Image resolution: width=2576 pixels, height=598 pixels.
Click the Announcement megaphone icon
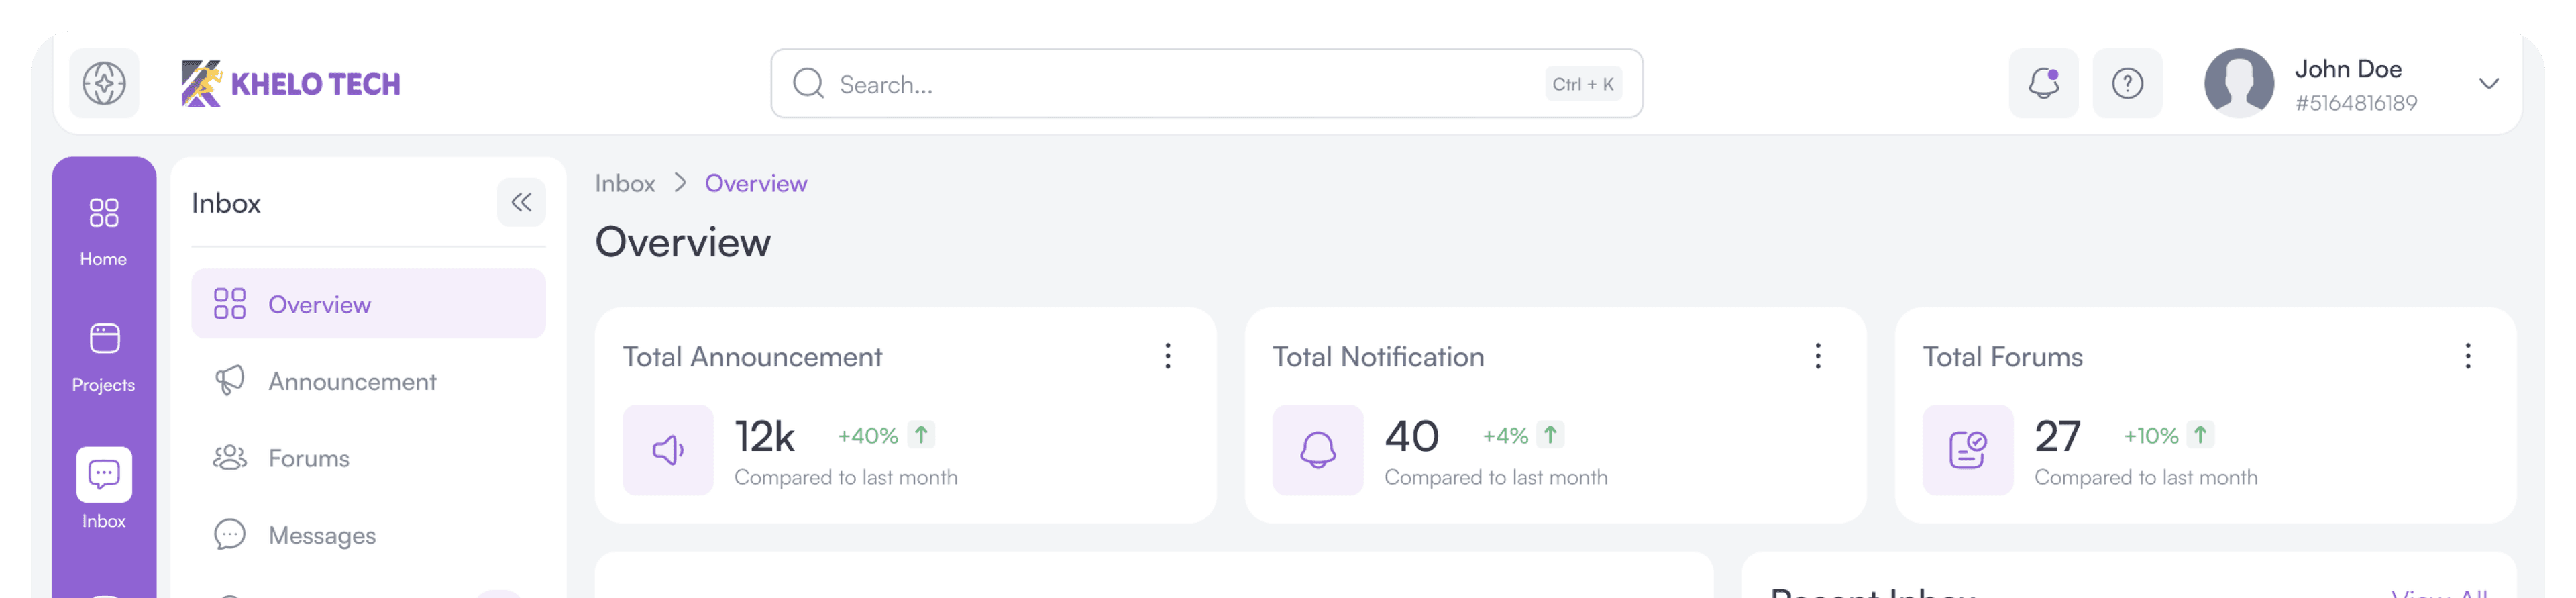click(x=230, y=380)
